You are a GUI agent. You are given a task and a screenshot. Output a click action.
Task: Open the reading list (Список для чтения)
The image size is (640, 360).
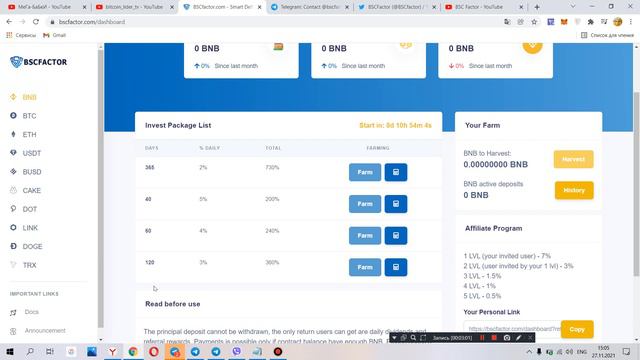pos(607,35)
